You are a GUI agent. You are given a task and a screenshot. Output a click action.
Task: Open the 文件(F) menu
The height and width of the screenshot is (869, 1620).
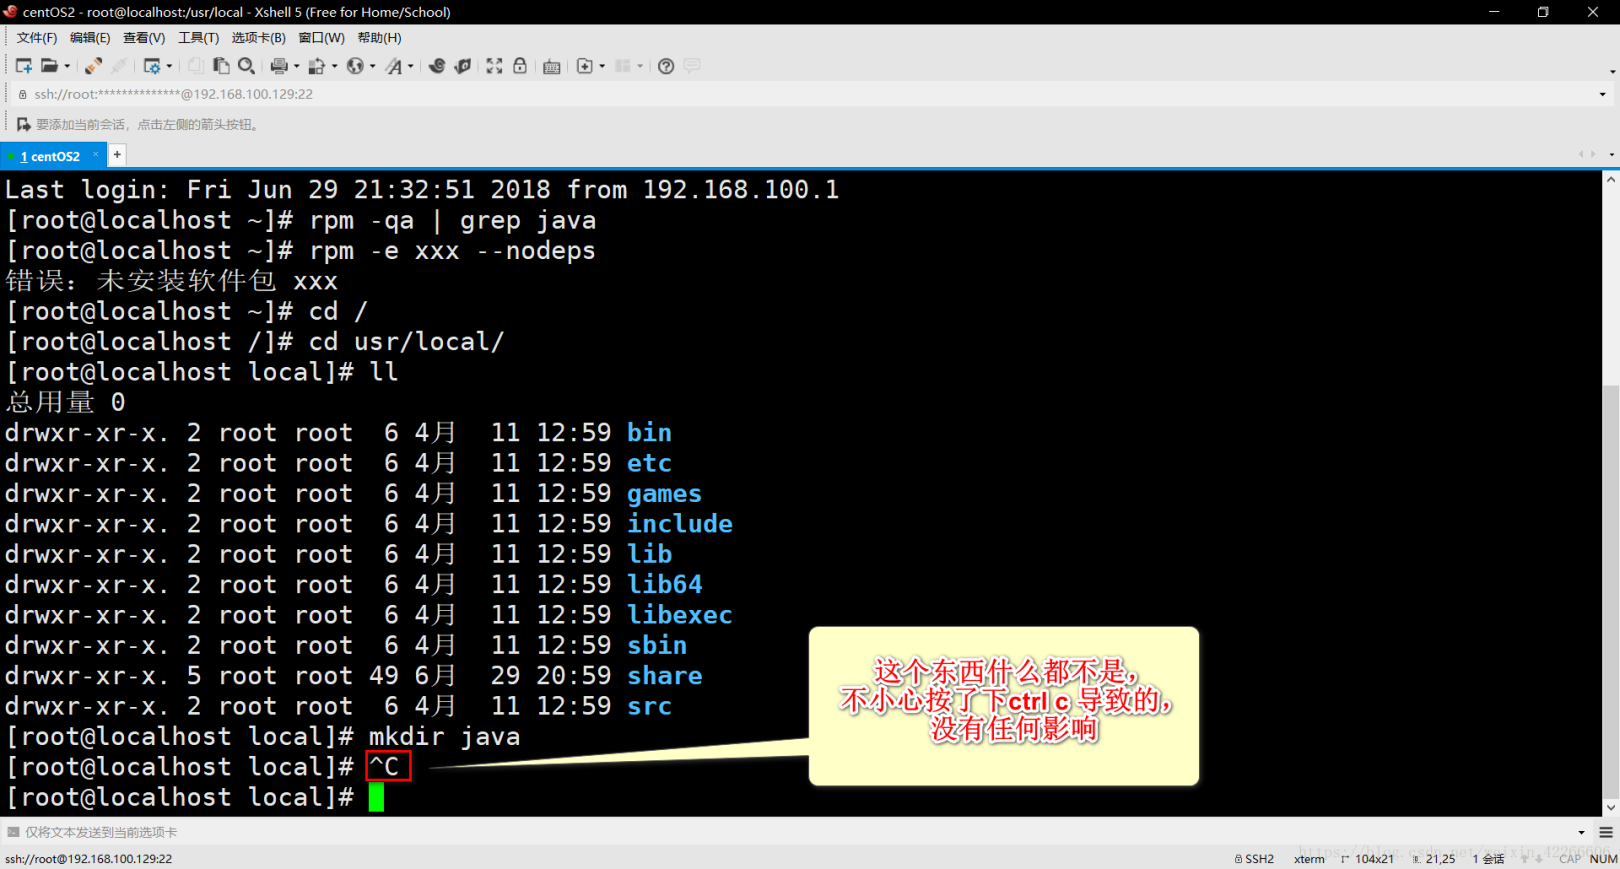point(37,38)
